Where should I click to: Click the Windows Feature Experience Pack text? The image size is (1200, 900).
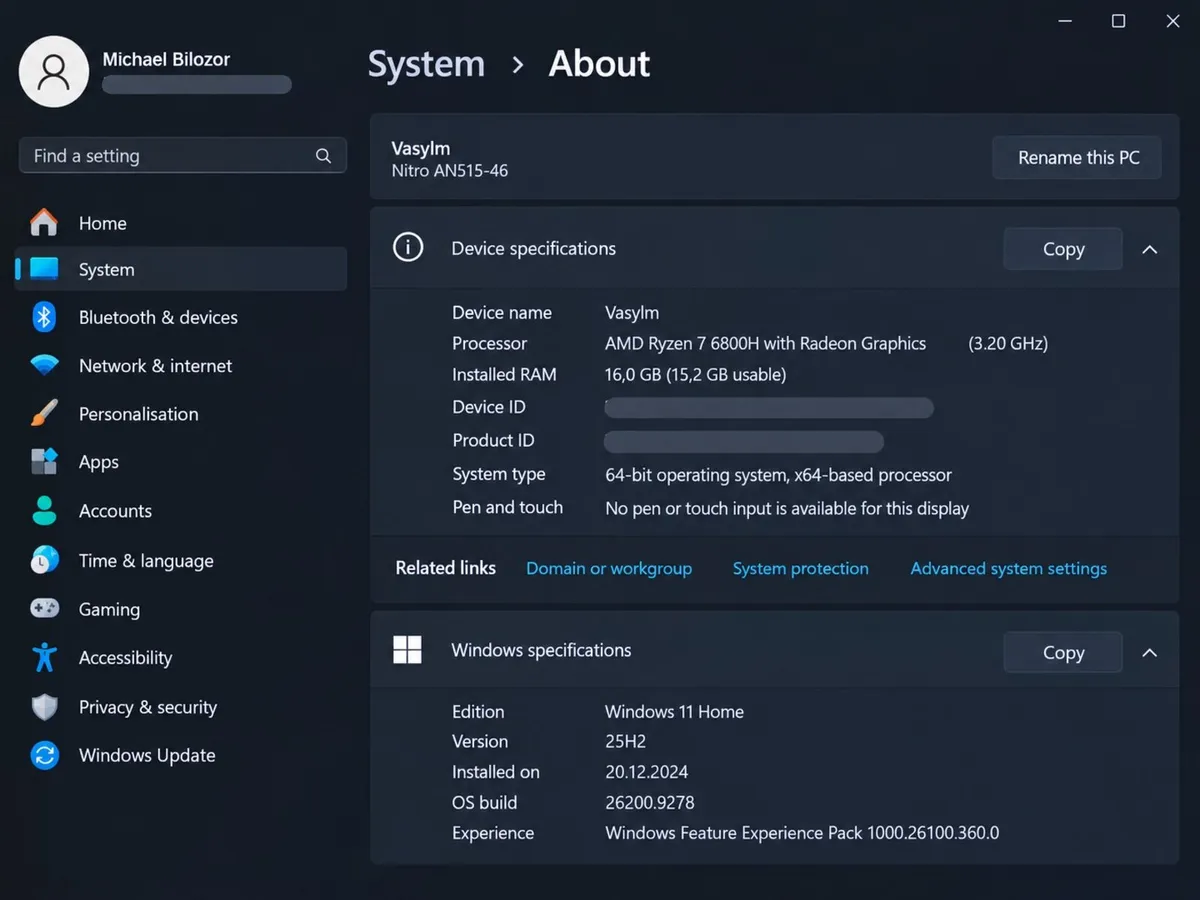click(802, 833)
